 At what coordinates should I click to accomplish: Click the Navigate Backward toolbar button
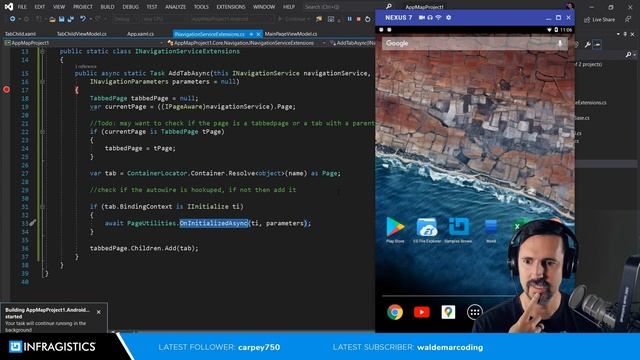[13, 19]
